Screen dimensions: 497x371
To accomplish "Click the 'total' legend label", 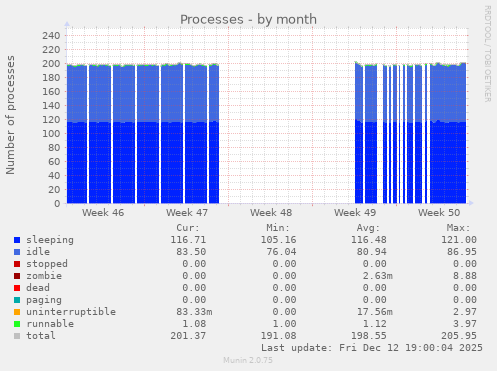I will (41, 336).
